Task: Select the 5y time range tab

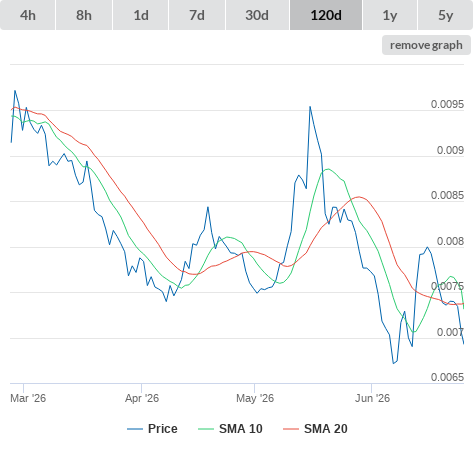Action: pyautogui.click(x=445, y=15)
